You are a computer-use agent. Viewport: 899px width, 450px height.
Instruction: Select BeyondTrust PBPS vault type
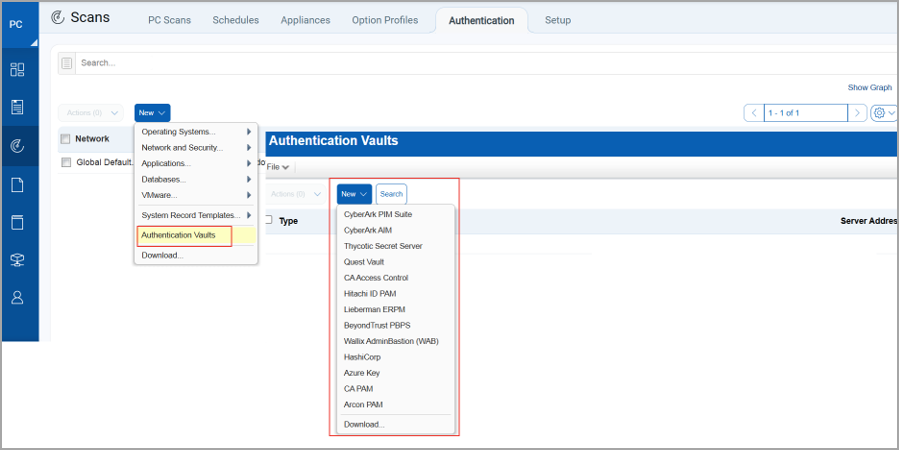[x=395, y=326]
